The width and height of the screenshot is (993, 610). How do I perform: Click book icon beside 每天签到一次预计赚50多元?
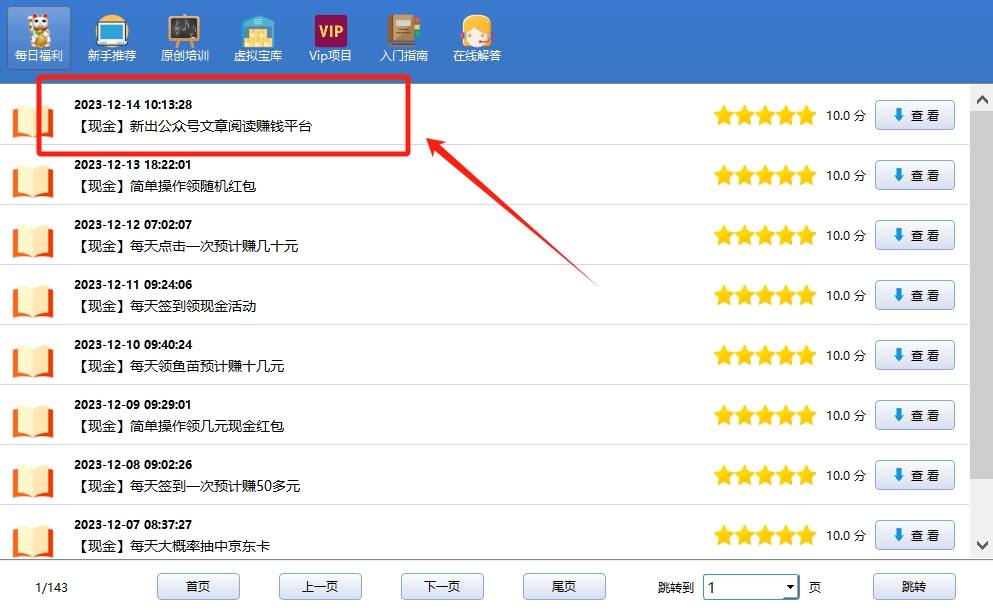(x=33, y=481)
